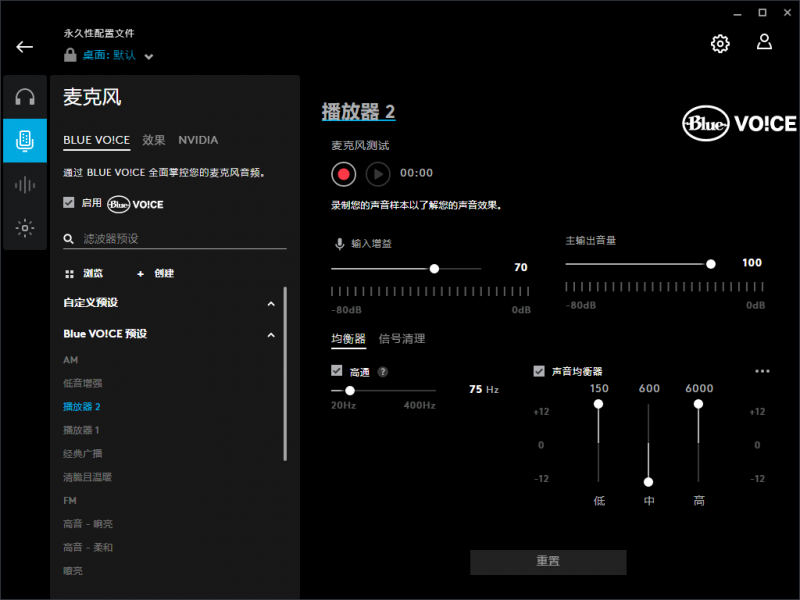The width and height of the screenshot is (800, 600).
Task: Uncheck the 声音均衡器 checkbox
Action: (x=539, y=371)
